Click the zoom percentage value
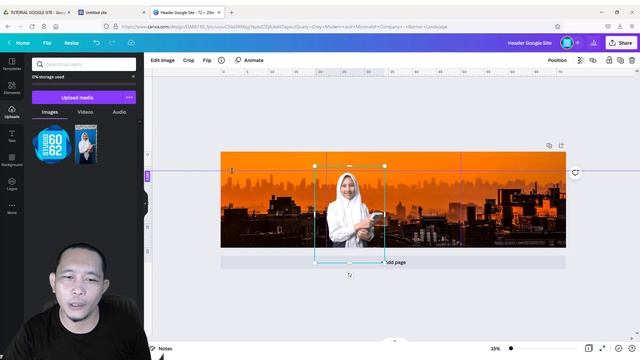 point(495,349)
